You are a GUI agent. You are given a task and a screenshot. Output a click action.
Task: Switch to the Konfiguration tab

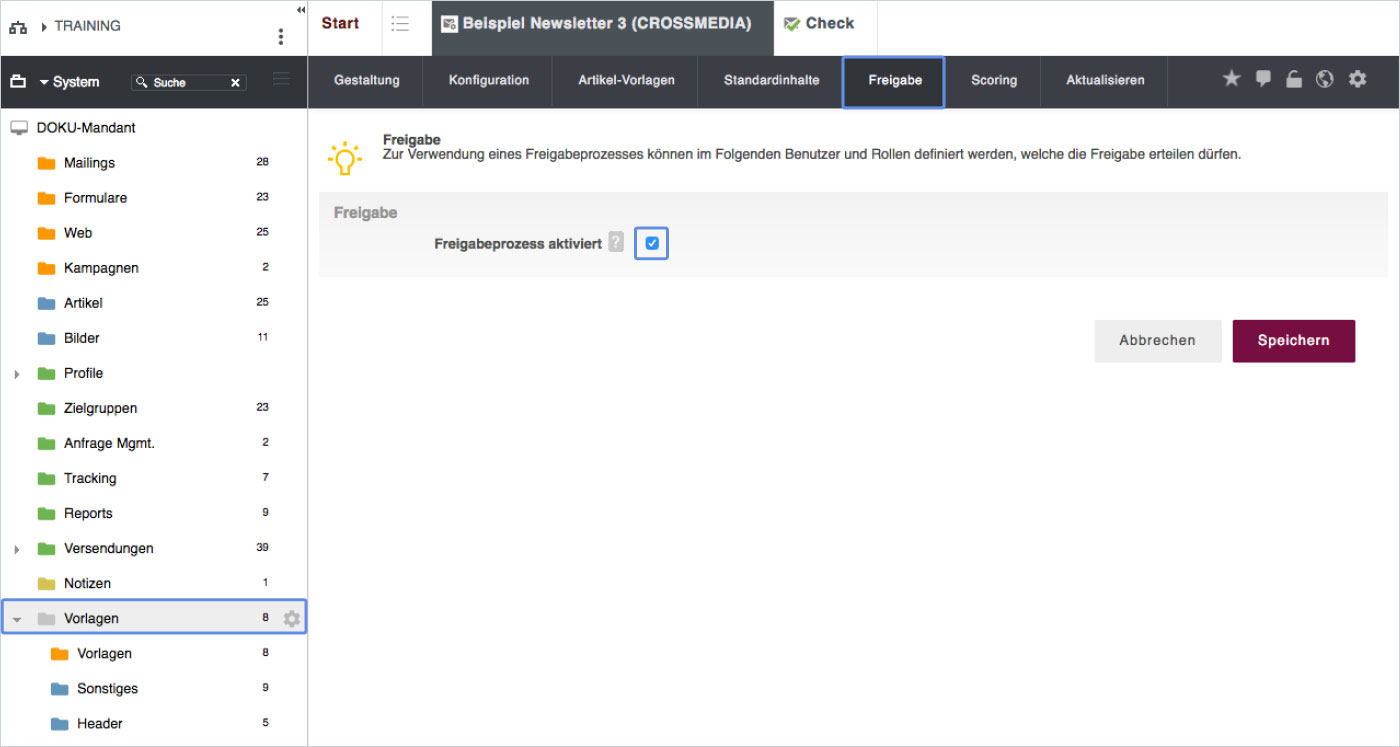pyautogui.click(x=488, y=80)
